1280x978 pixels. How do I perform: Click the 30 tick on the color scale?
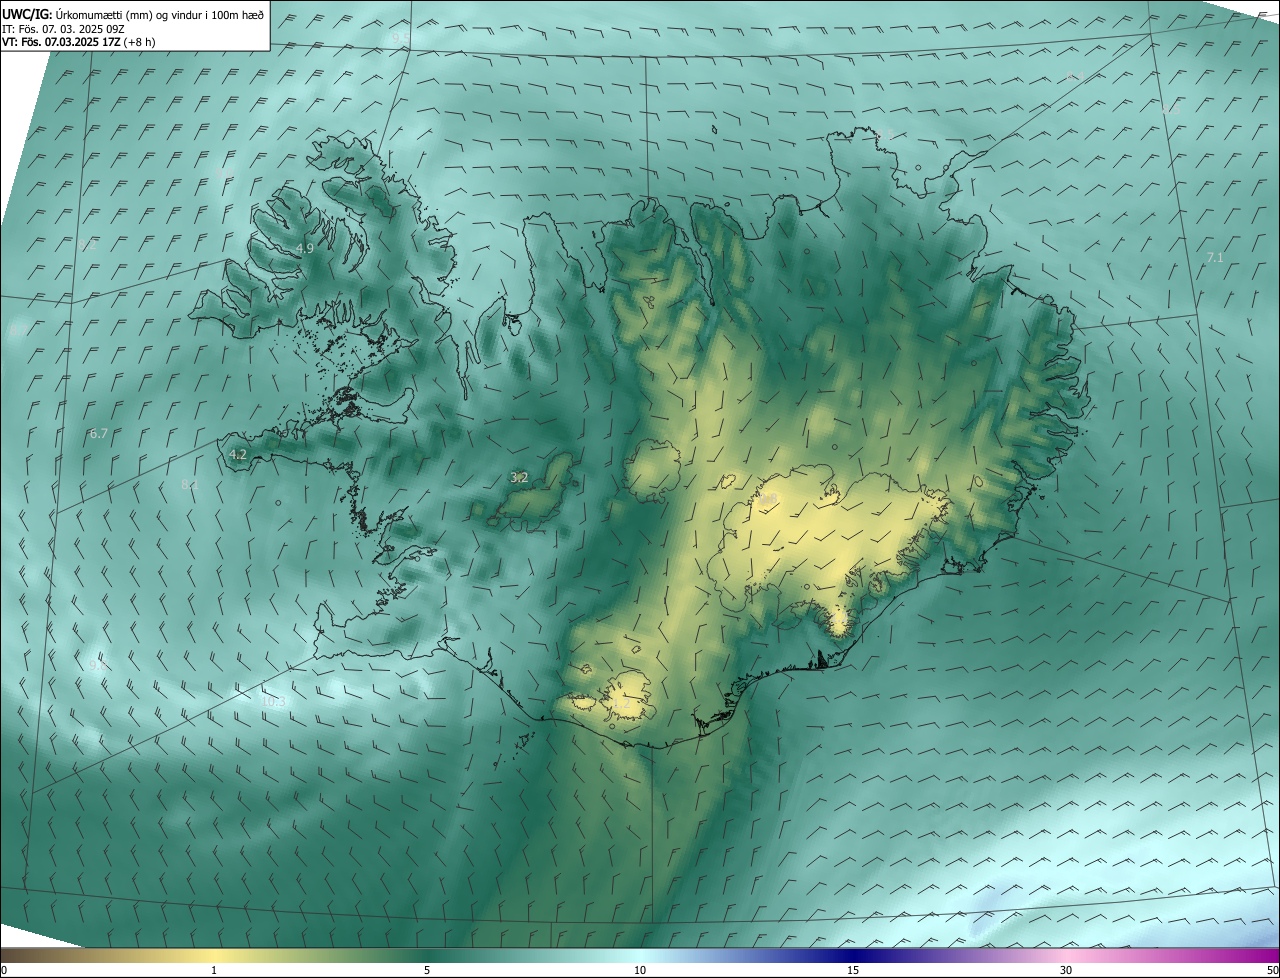tap(1066, 970)
